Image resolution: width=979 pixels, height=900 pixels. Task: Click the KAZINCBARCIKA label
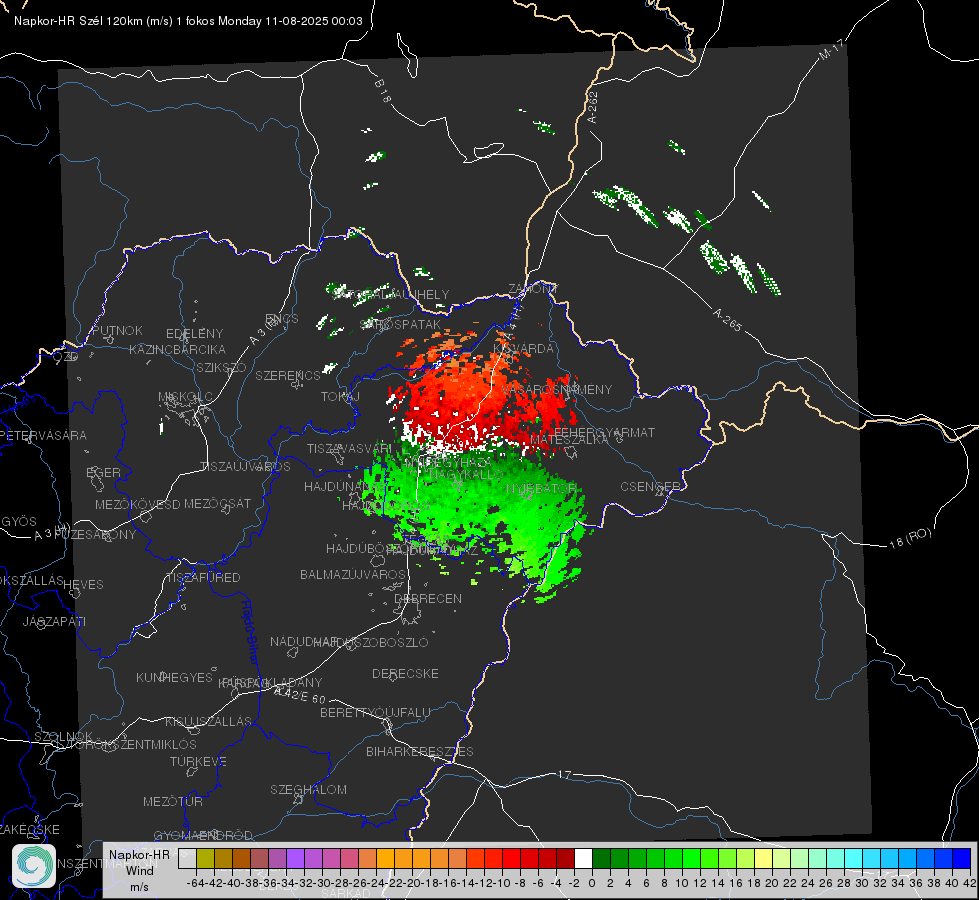(177, 349)
